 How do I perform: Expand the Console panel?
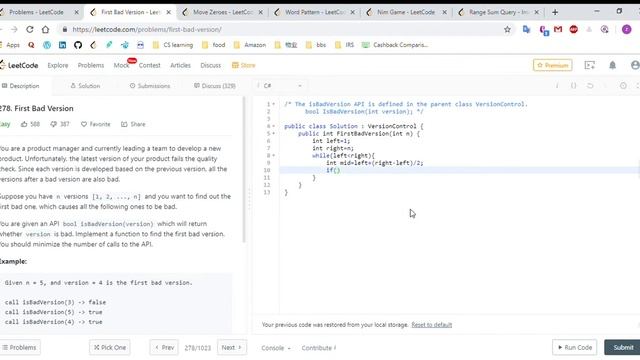(x=276, y=348)
